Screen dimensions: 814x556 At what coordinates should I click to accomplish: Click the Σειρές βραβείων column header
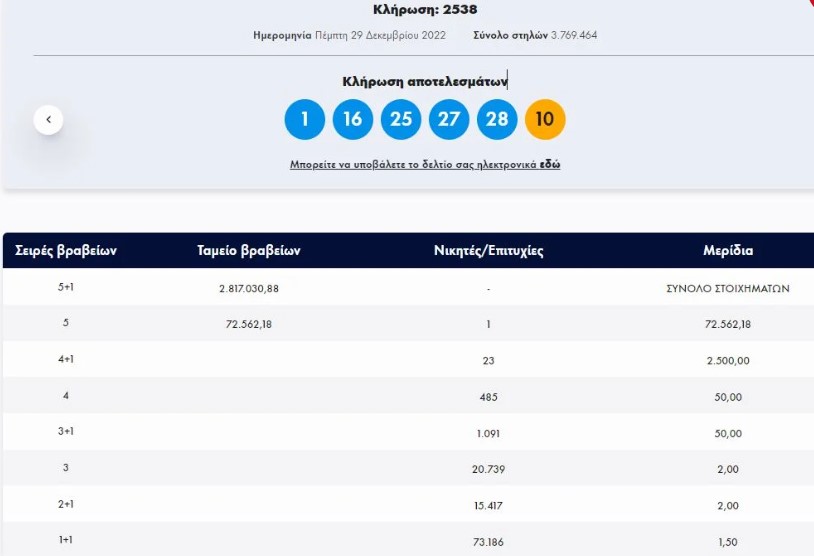pos(66,251)
